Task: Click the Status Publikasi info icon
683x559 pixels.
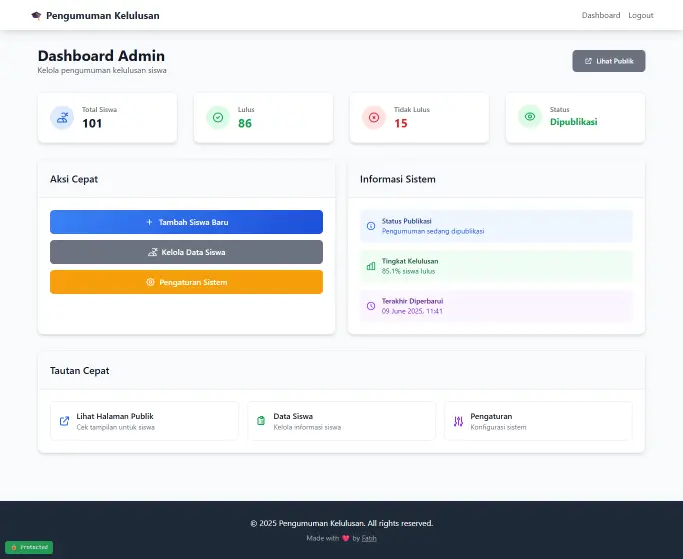Action: (371, 226)
